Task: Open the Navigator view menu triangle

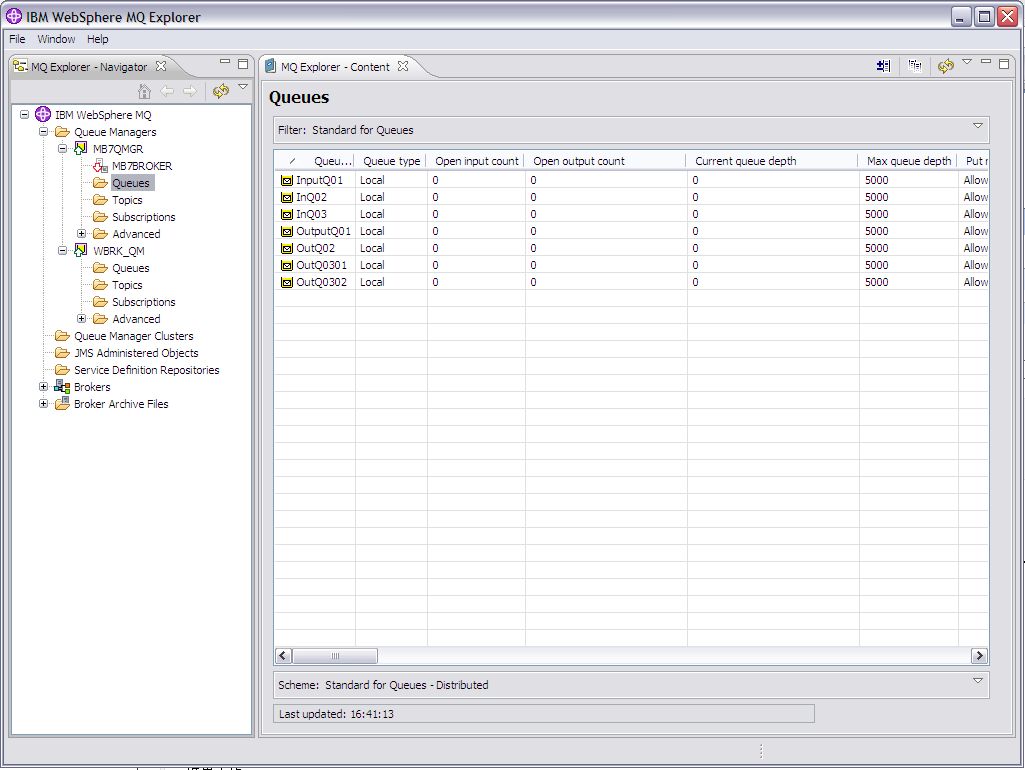Action: [243, 86]
